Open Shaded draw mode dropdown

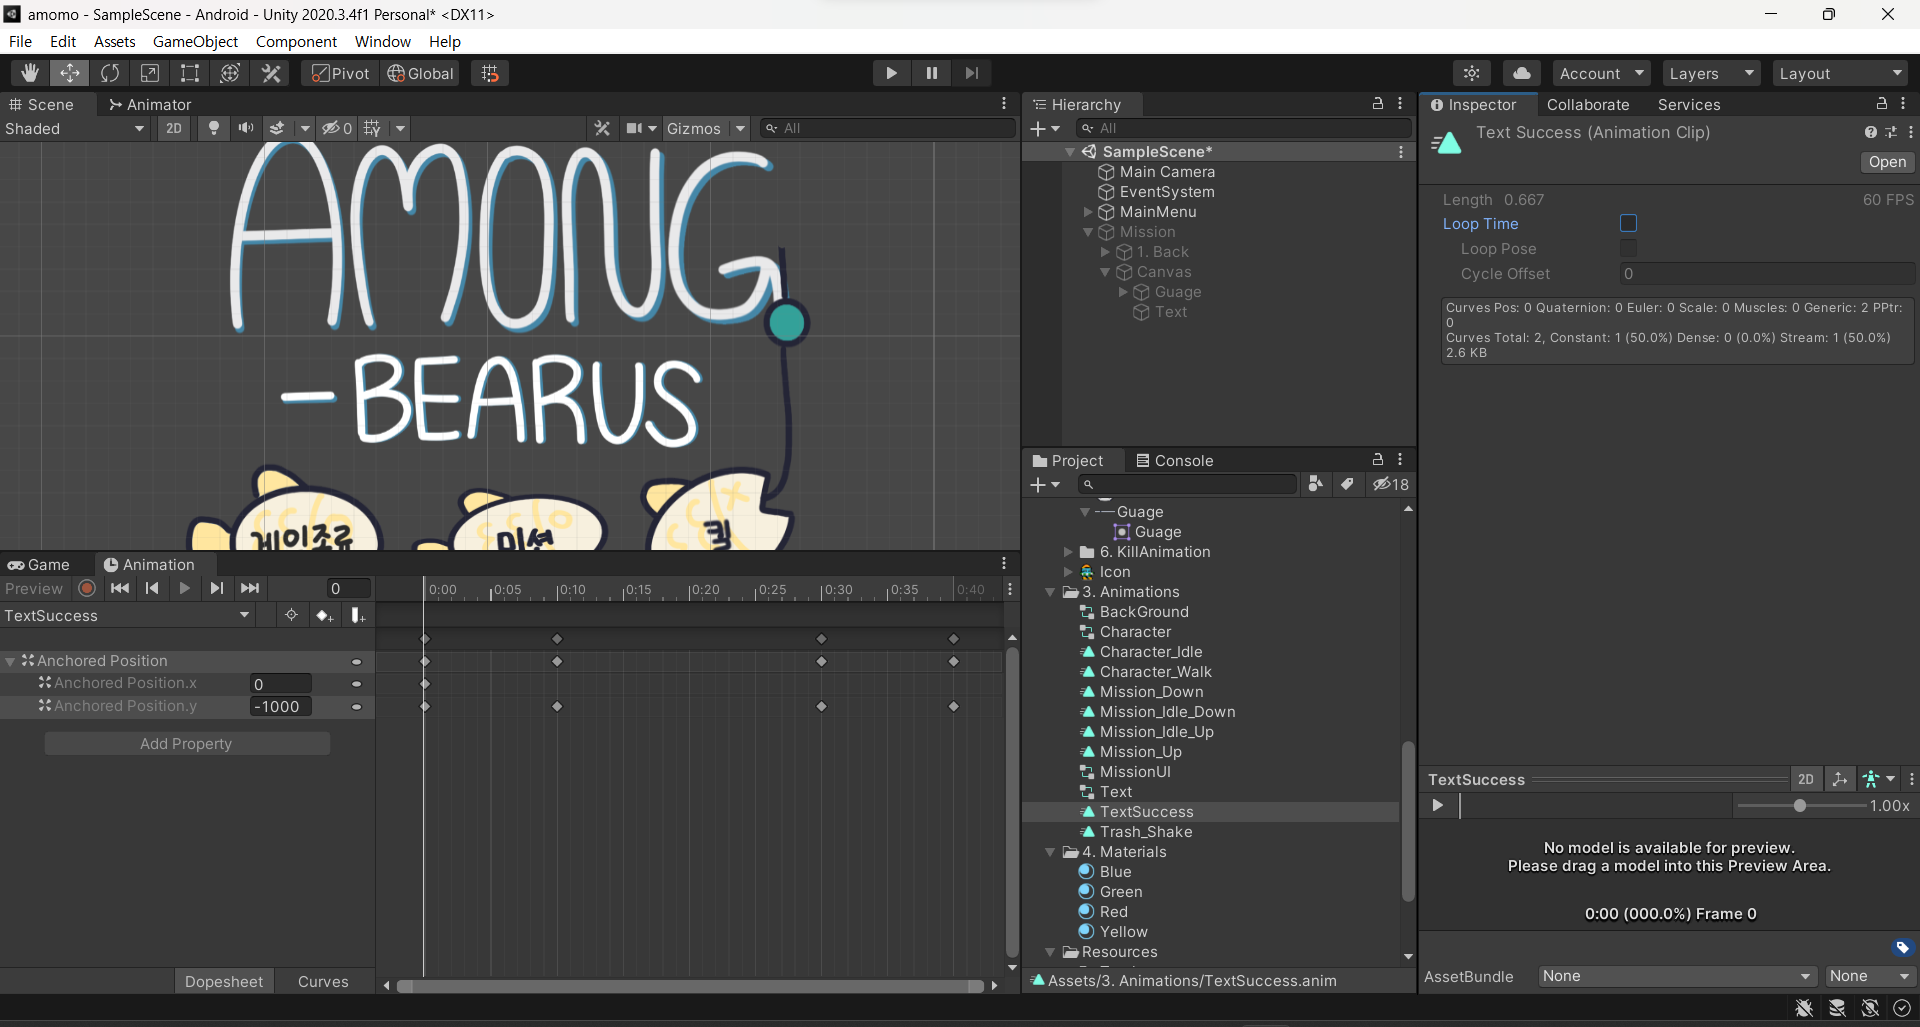point(76,128)
